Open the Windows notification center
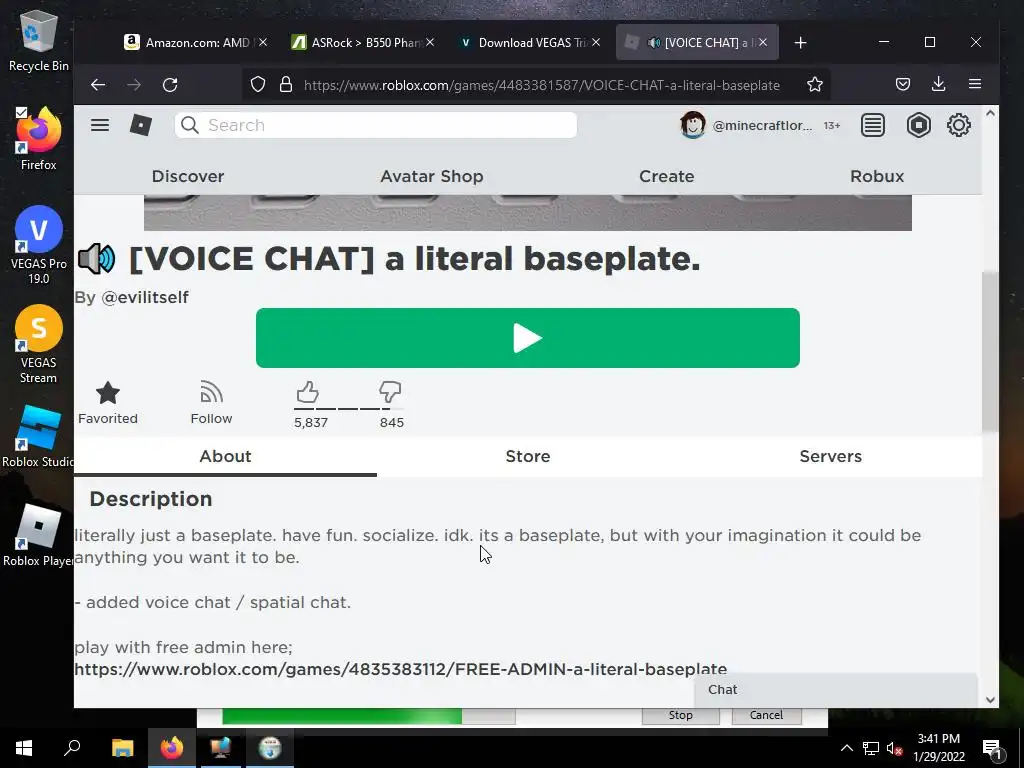Image resolution: width=1024 pixels, height=768 pixels. (x=992, y=748)
